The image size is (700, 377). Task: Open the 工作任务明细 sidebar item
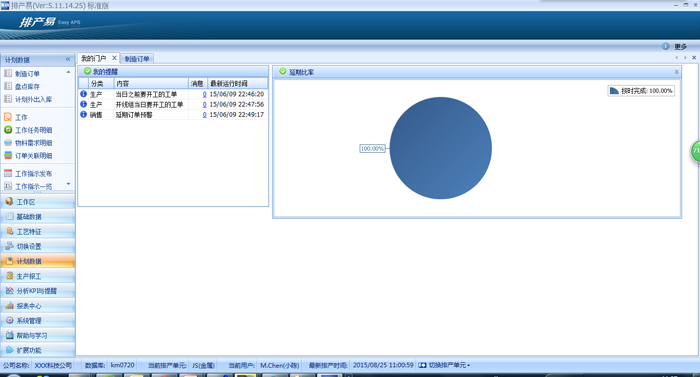click(x=33, y=130)
